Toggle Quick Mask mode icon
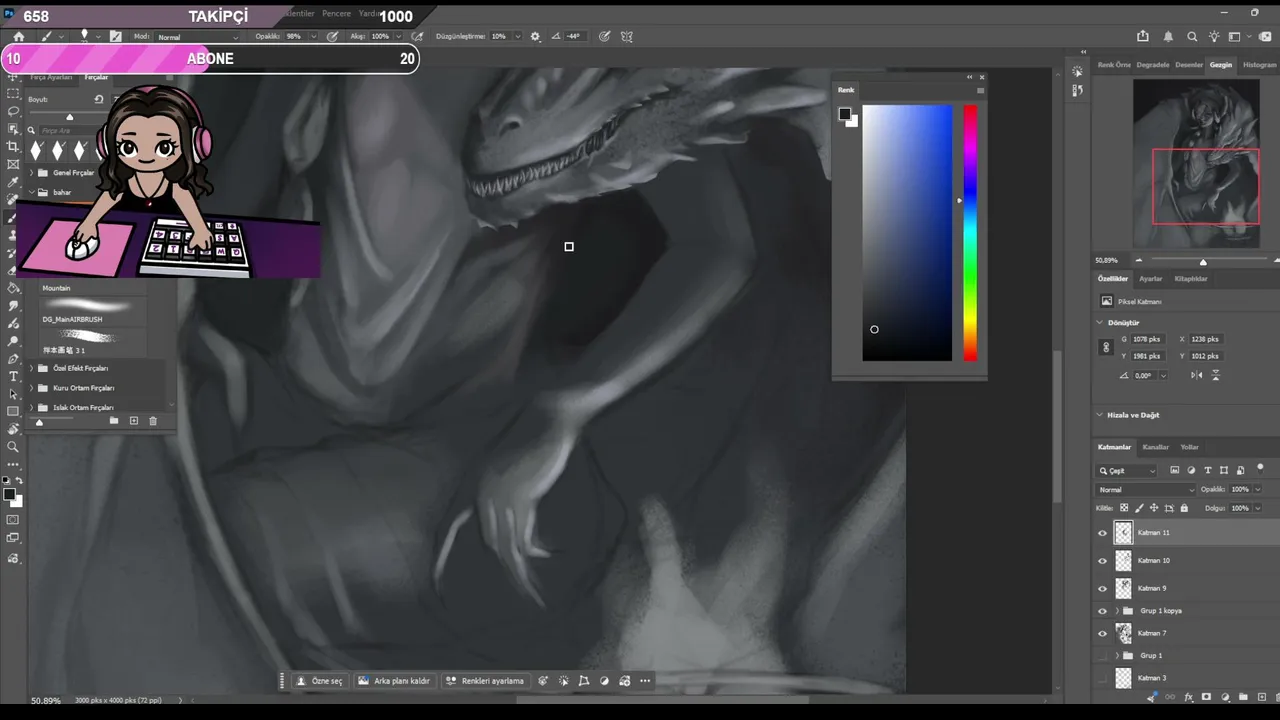The image size is (1280, 720). tap(13, 520)
